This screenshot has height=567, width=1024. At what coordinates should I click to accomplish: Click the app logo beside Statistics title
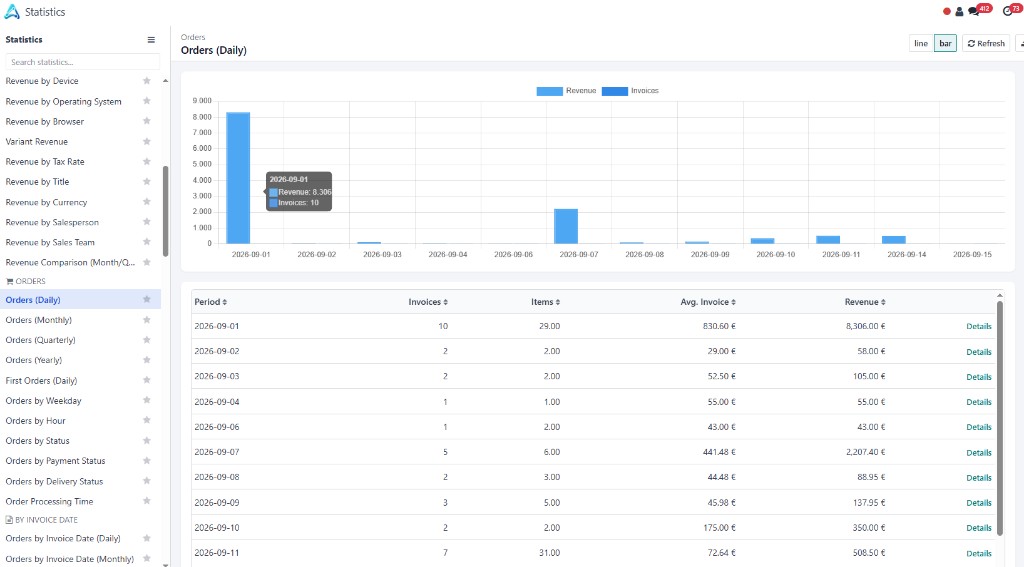pyautogui.click(x=12, y=12)
